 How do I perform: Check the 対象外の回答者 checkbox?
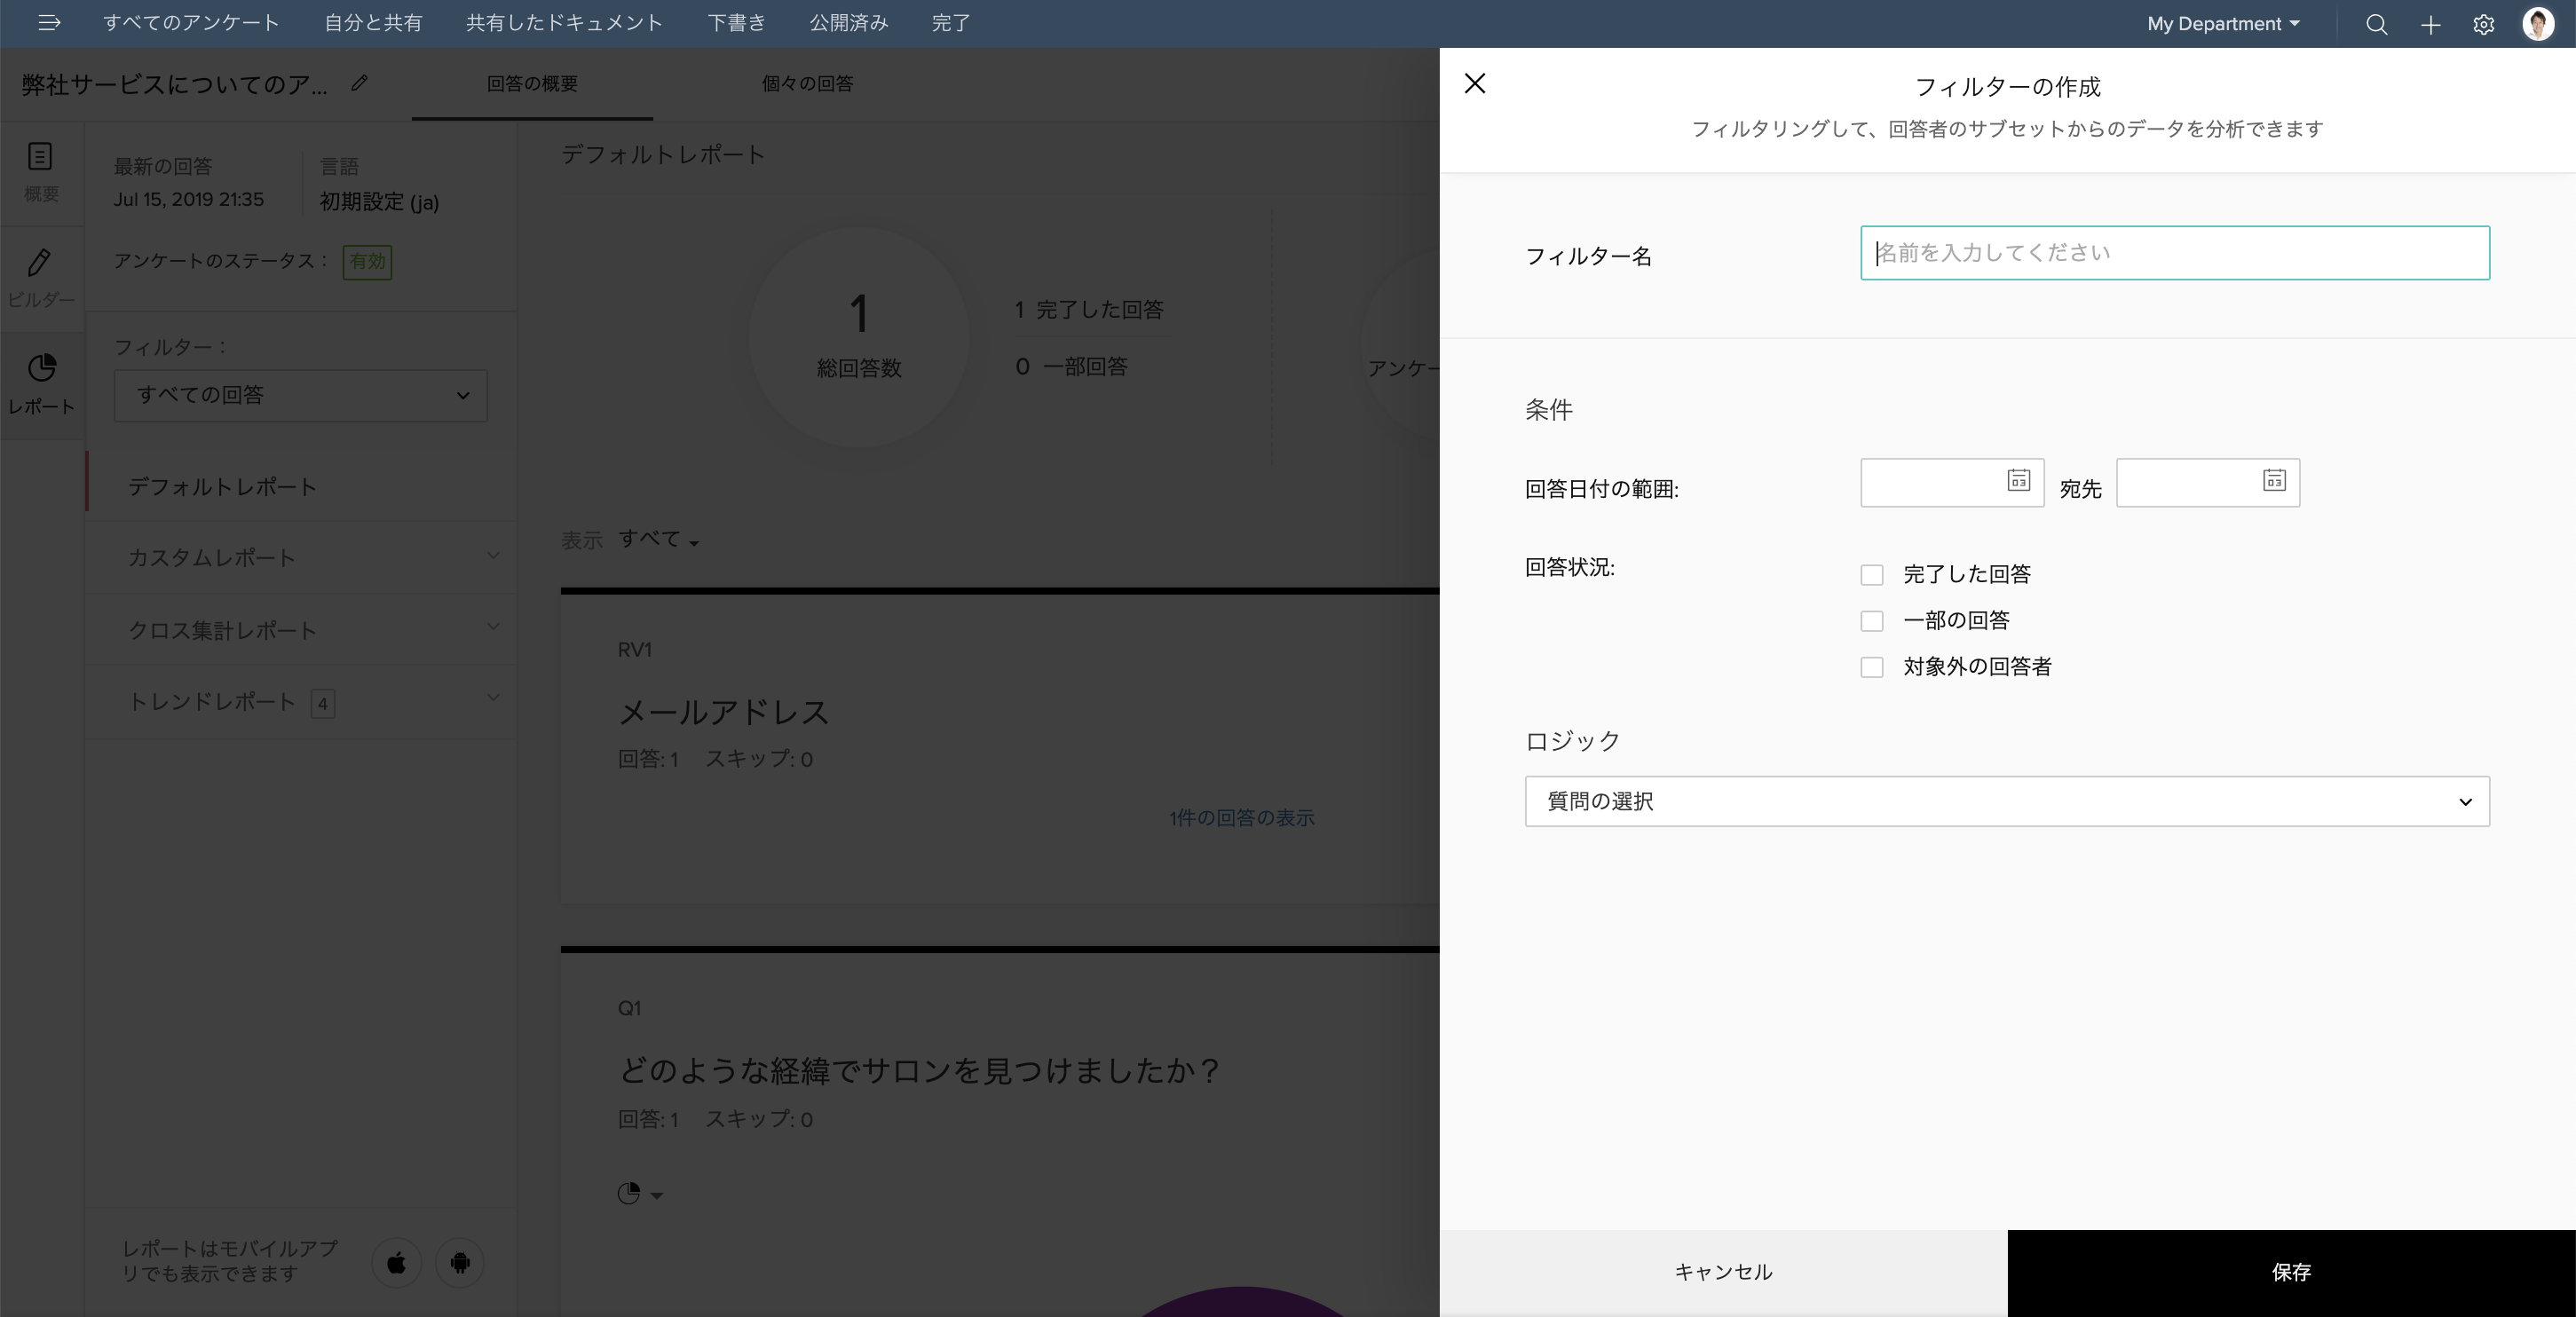point(1871,667)
